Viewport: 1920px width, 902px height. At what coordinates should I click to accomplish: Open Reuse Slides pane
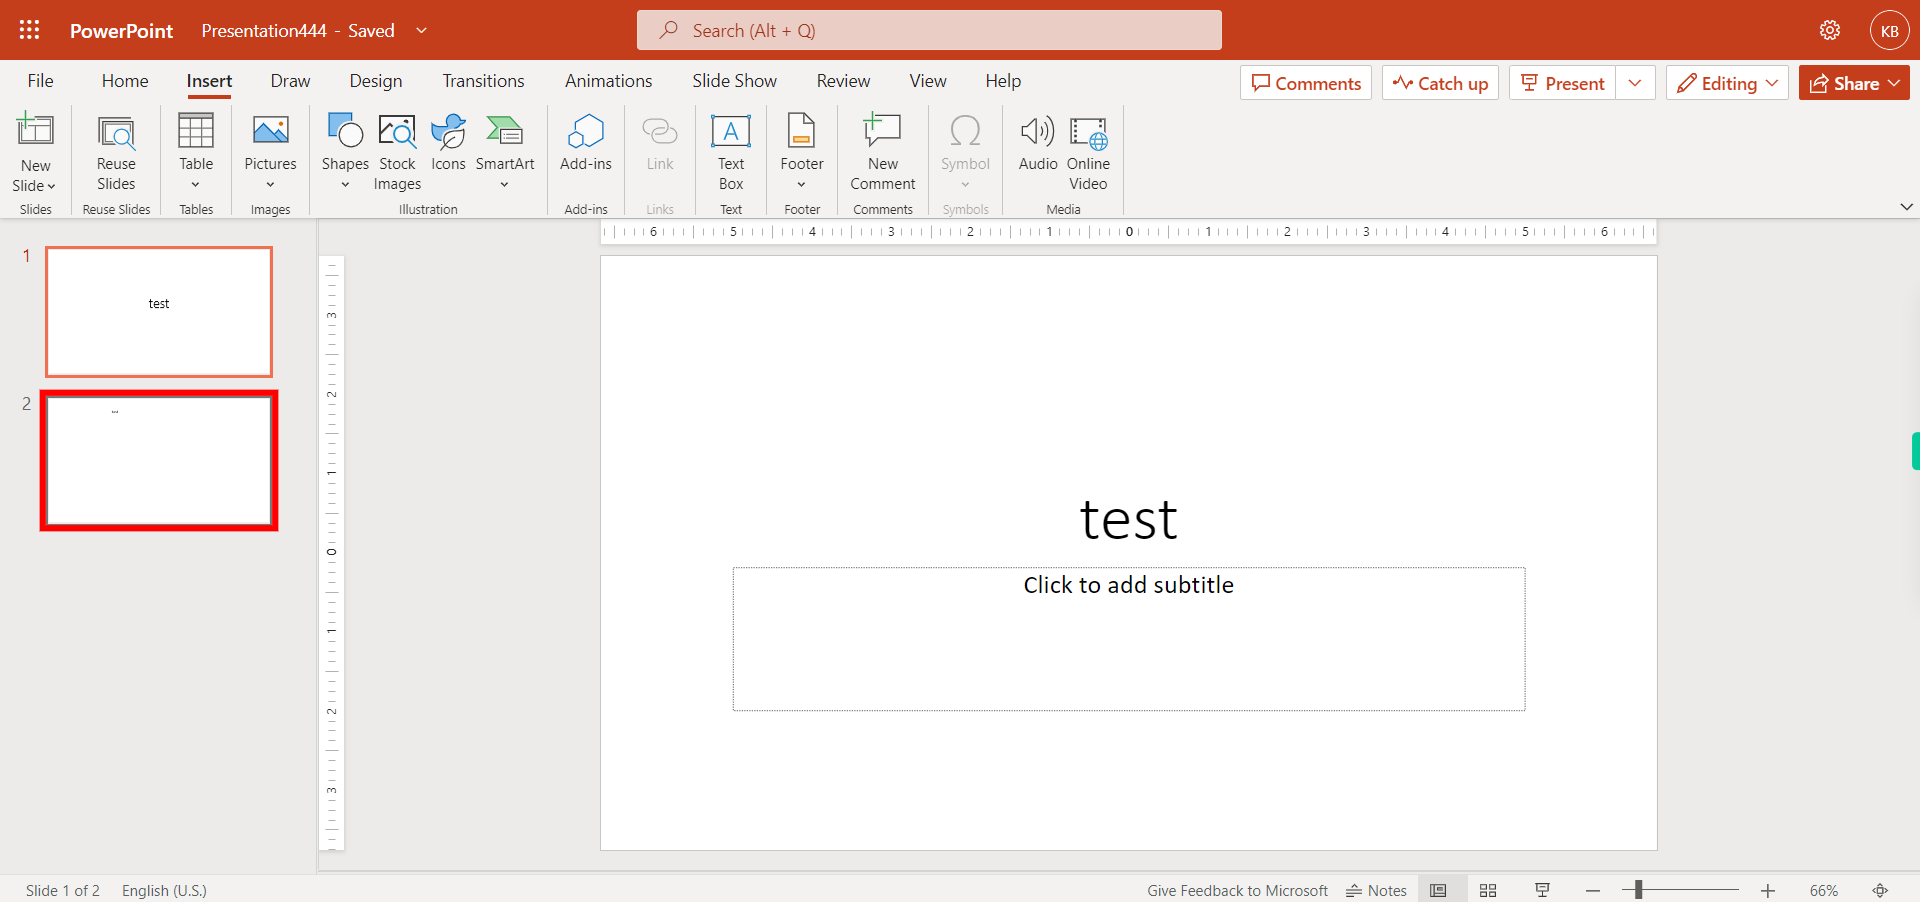pyautogui.click(x=116, y=152)
